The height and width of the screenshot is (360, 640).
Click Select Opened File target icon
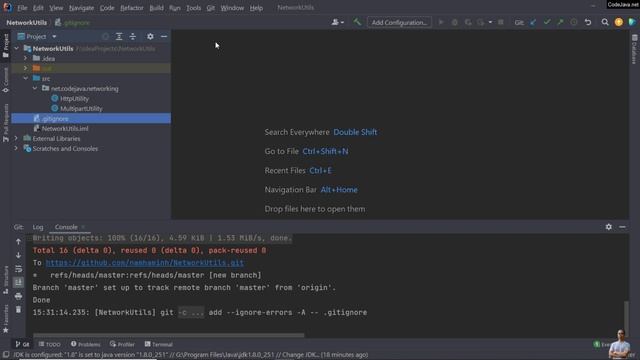pos(105,37)
